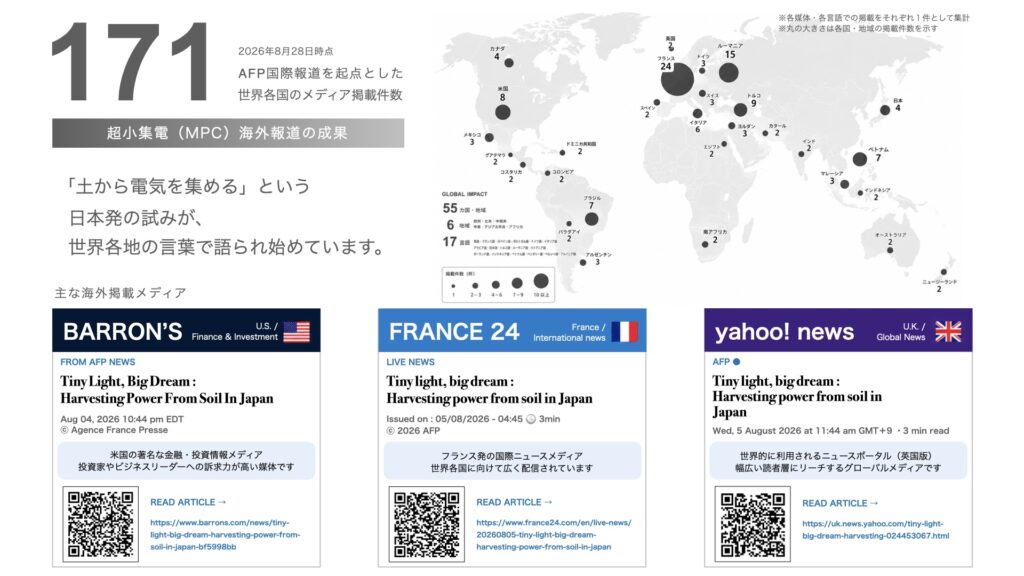Screen dimensions: 1024x576
Task: Click the France 24 article headline
Action: point(489,390)
